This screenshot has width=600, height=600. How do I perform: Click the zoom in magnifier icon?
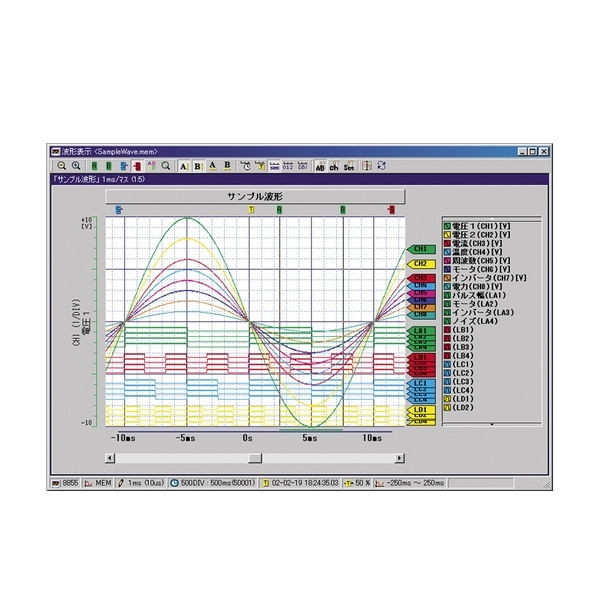tap(75, 166)
